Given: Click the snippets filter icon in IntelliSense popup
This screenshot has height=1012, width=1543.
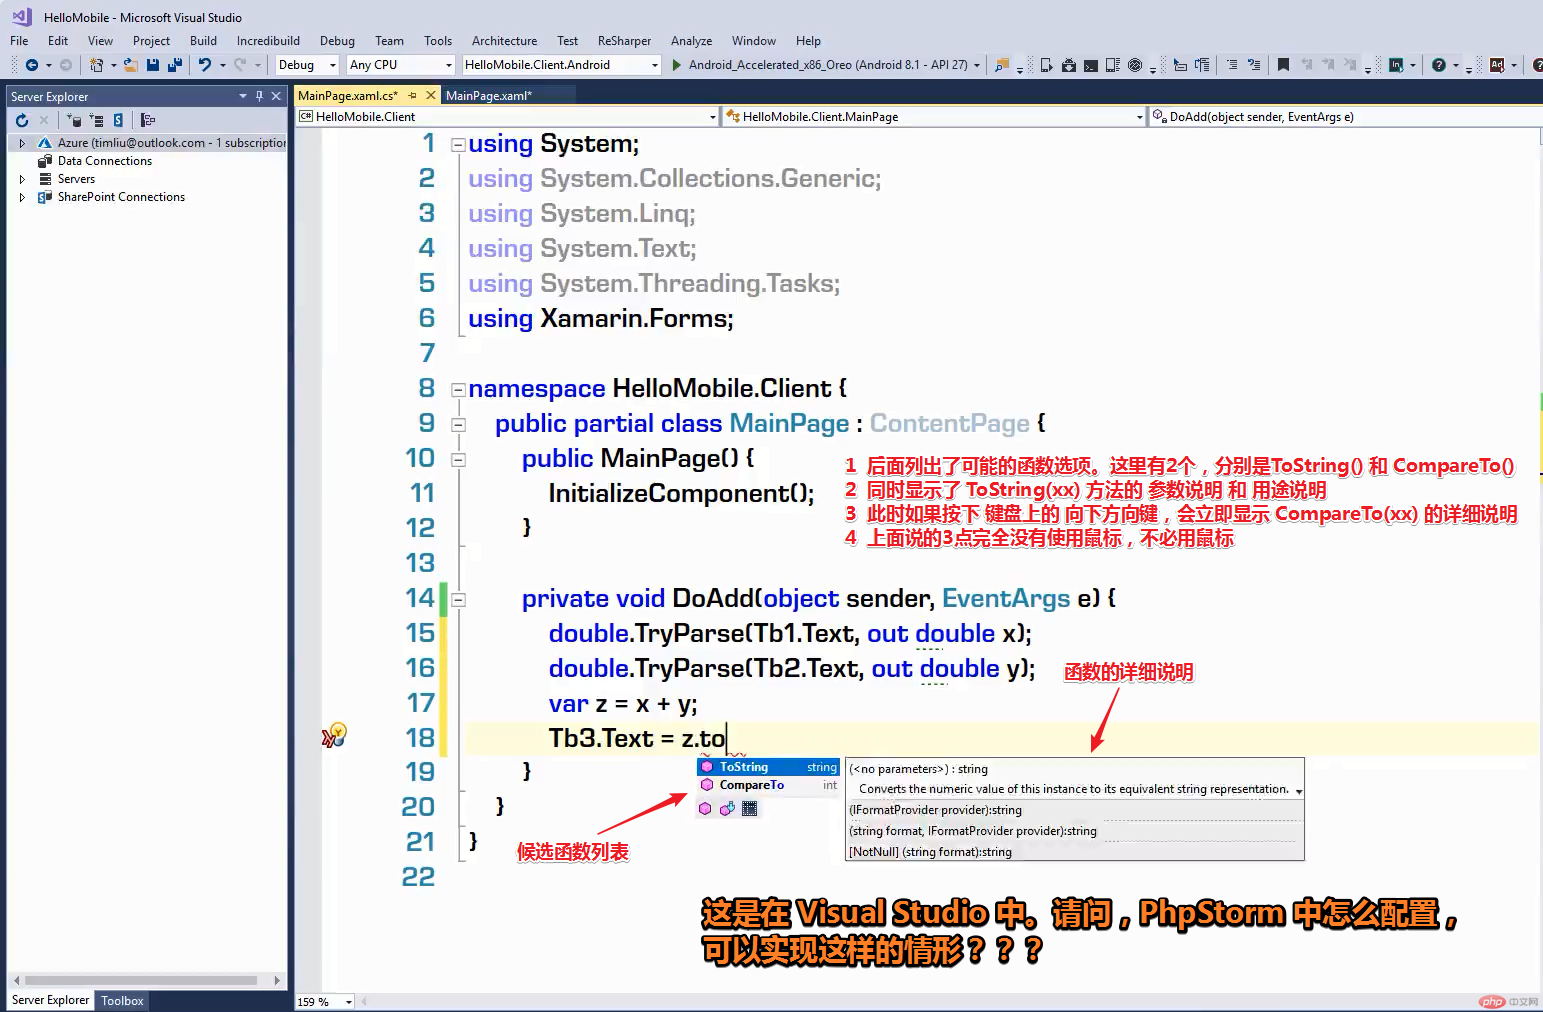Looking at the screenshot, I should [x=750, y=809].
